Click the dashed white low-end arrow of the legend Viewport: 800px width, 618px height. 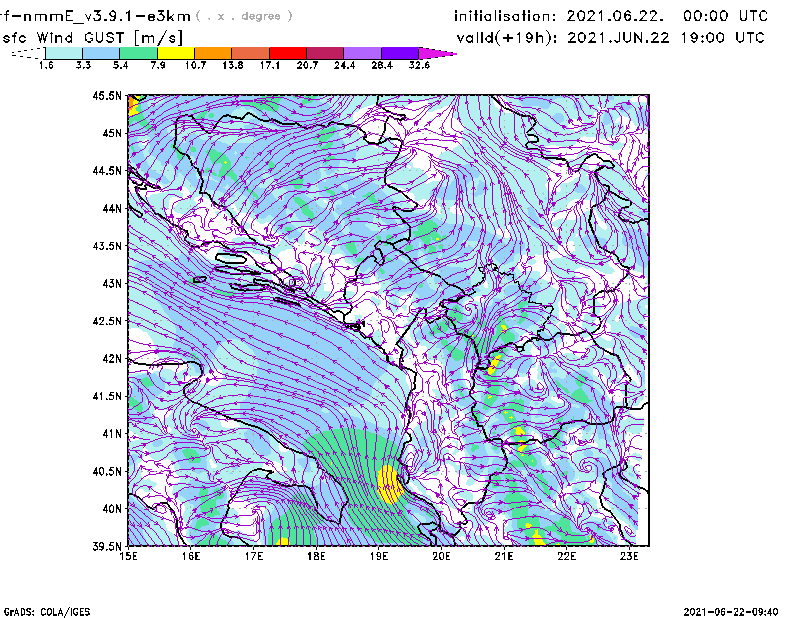point(28,53)
